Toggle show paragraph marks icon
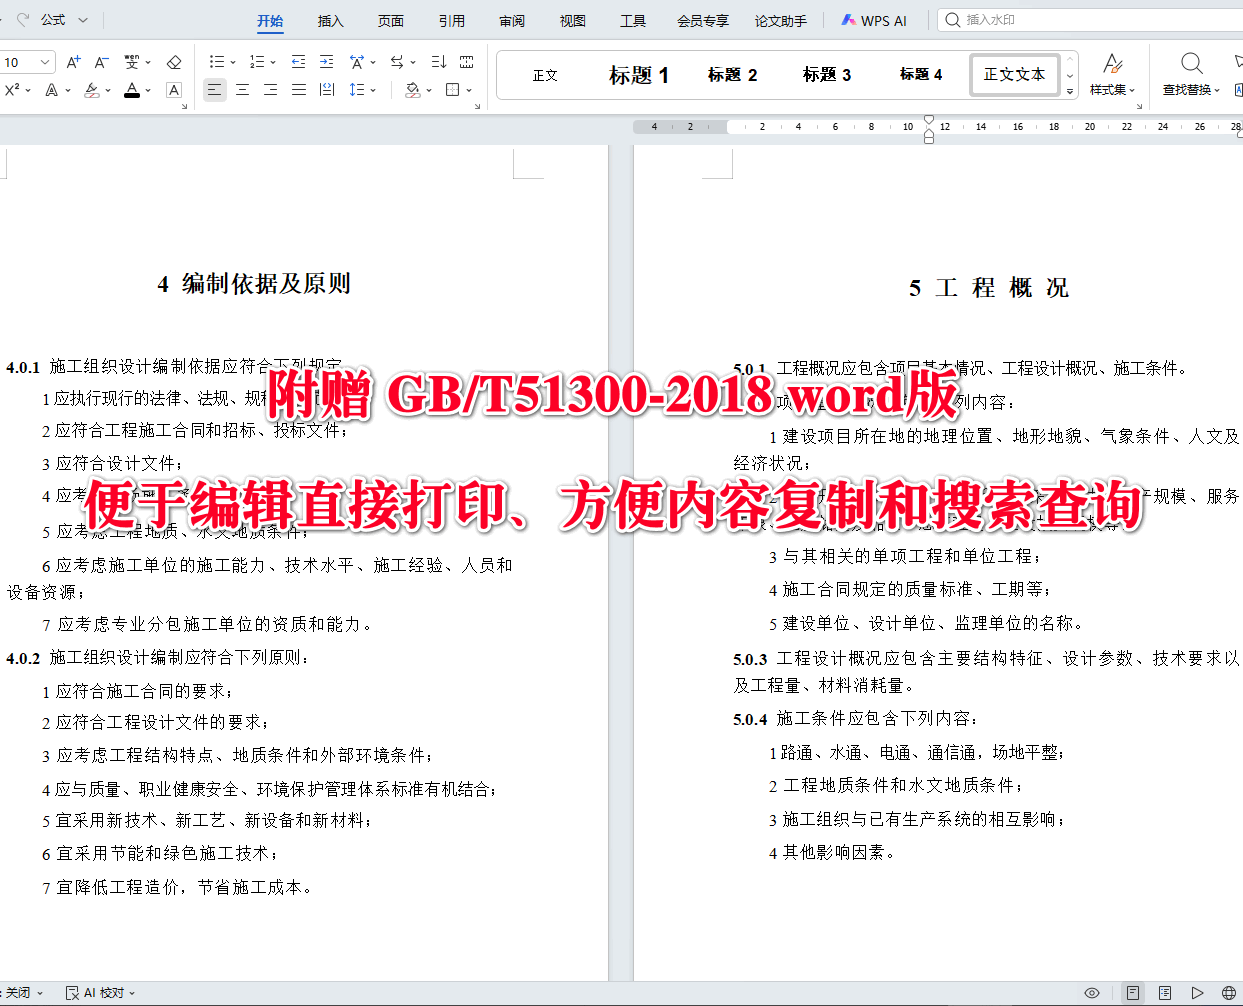 467,62
